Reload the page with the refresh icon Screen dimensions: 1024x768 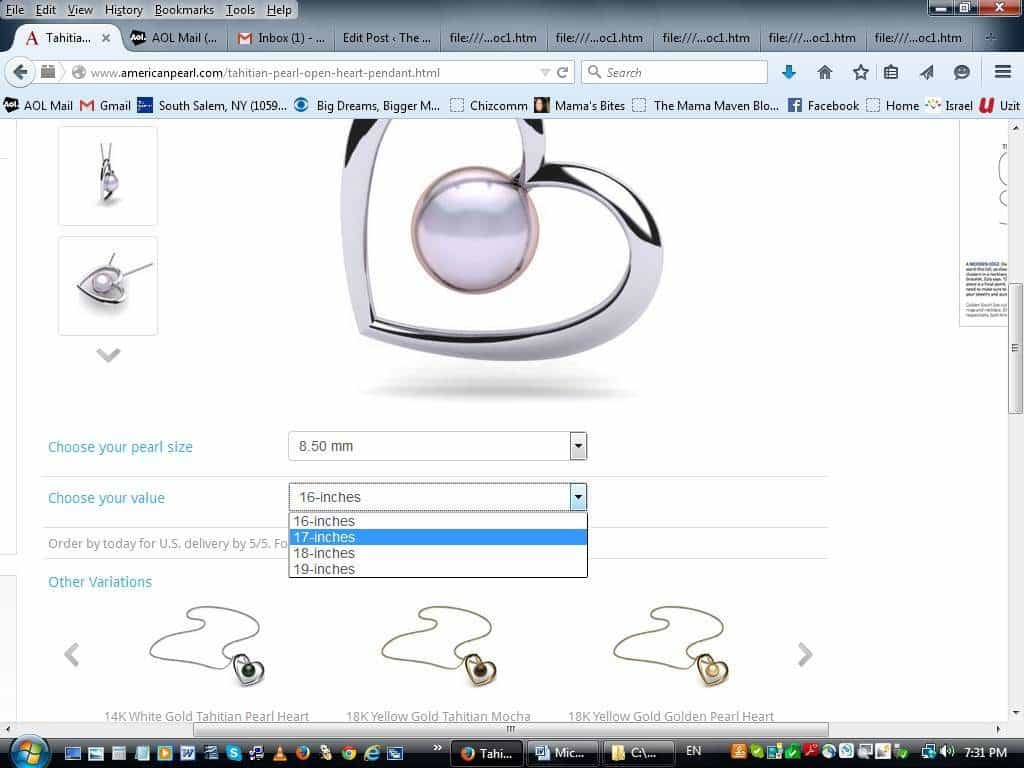[x=562, y=72]
